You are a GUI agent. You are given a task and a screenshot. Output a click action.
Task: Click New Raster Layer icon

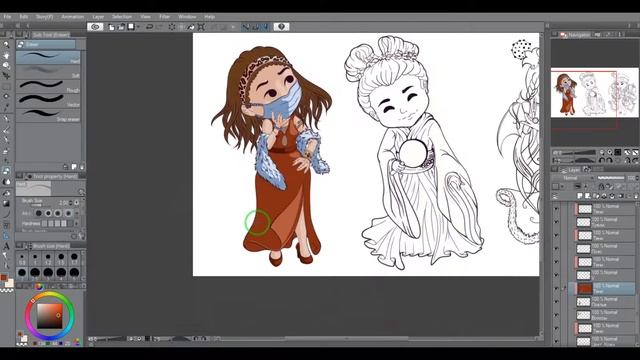580,196
